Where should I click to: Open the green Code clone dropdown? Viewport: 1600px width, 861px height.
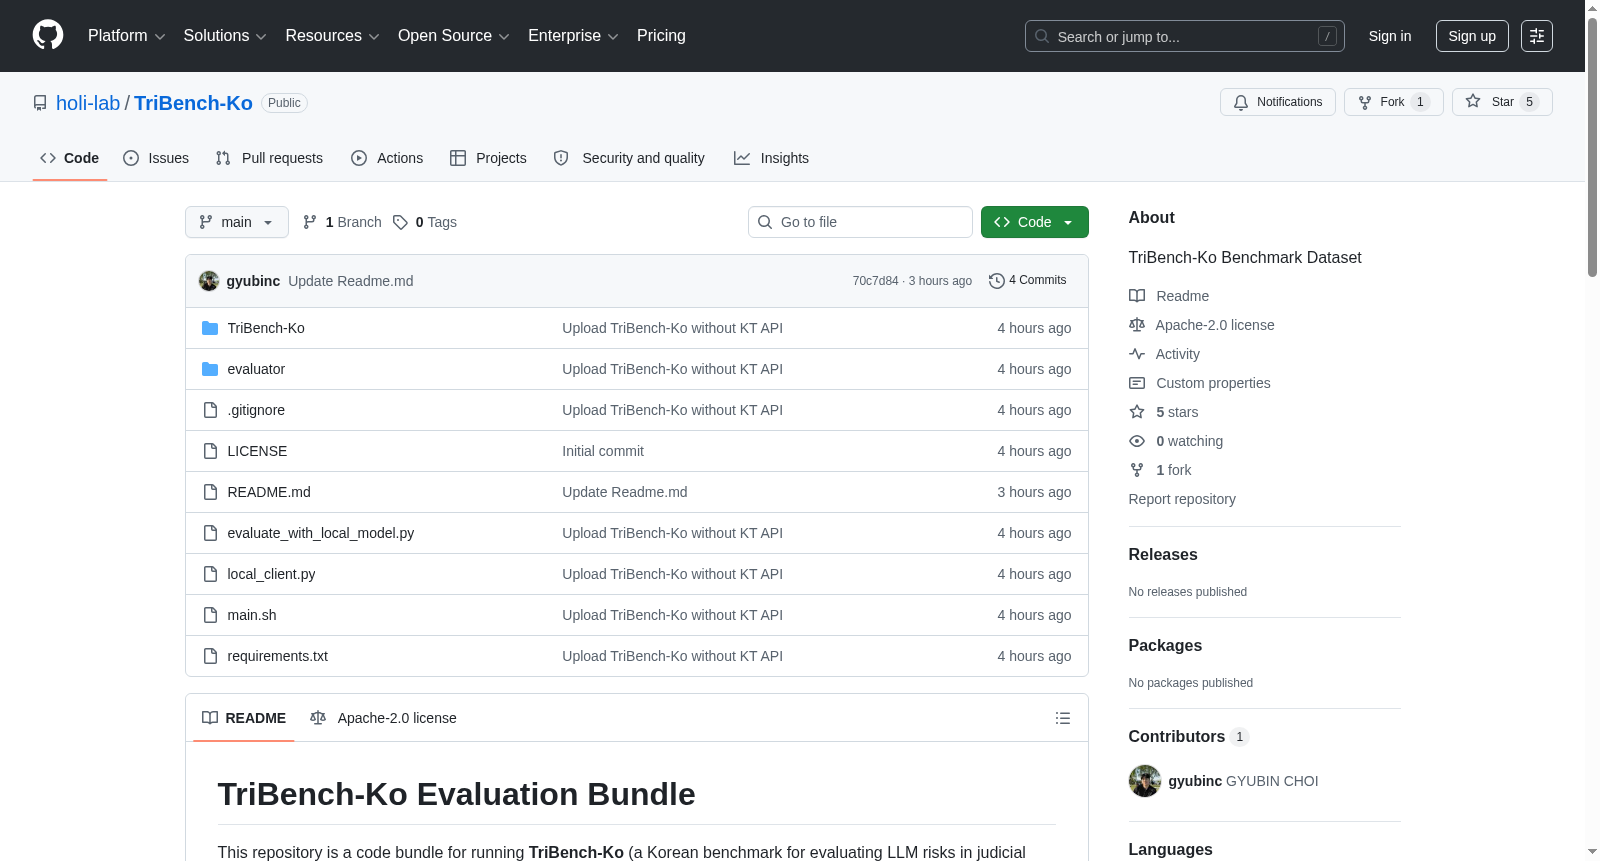1035,222
